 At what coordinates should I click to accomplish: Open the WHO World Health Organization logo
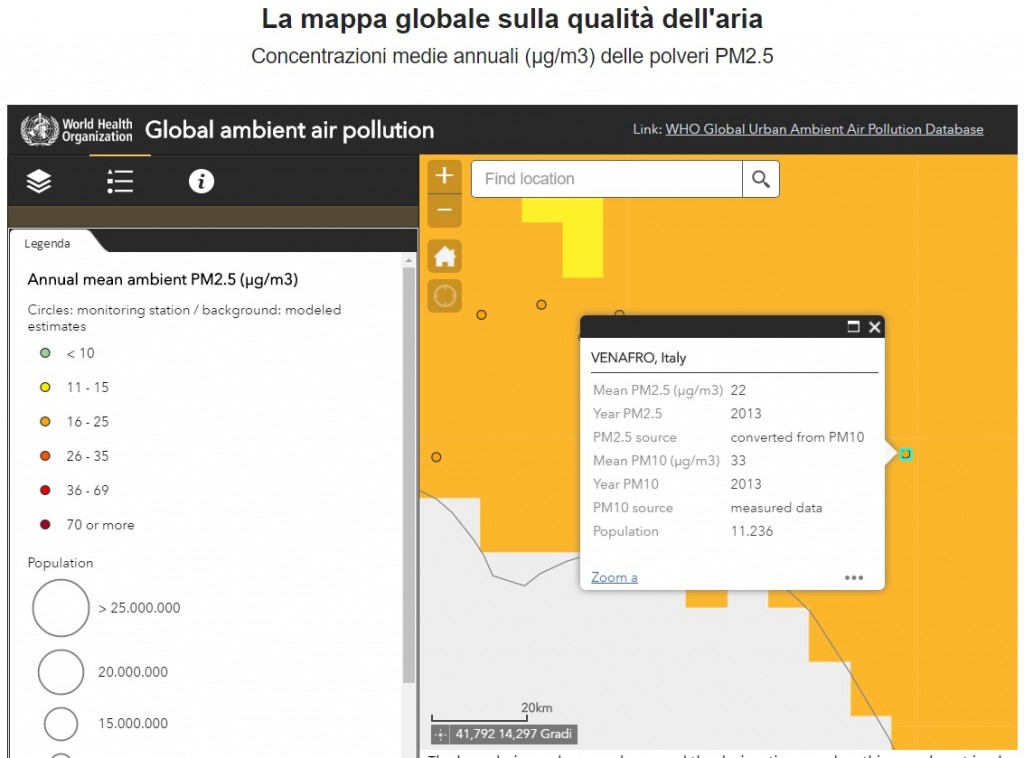point(67,129)
